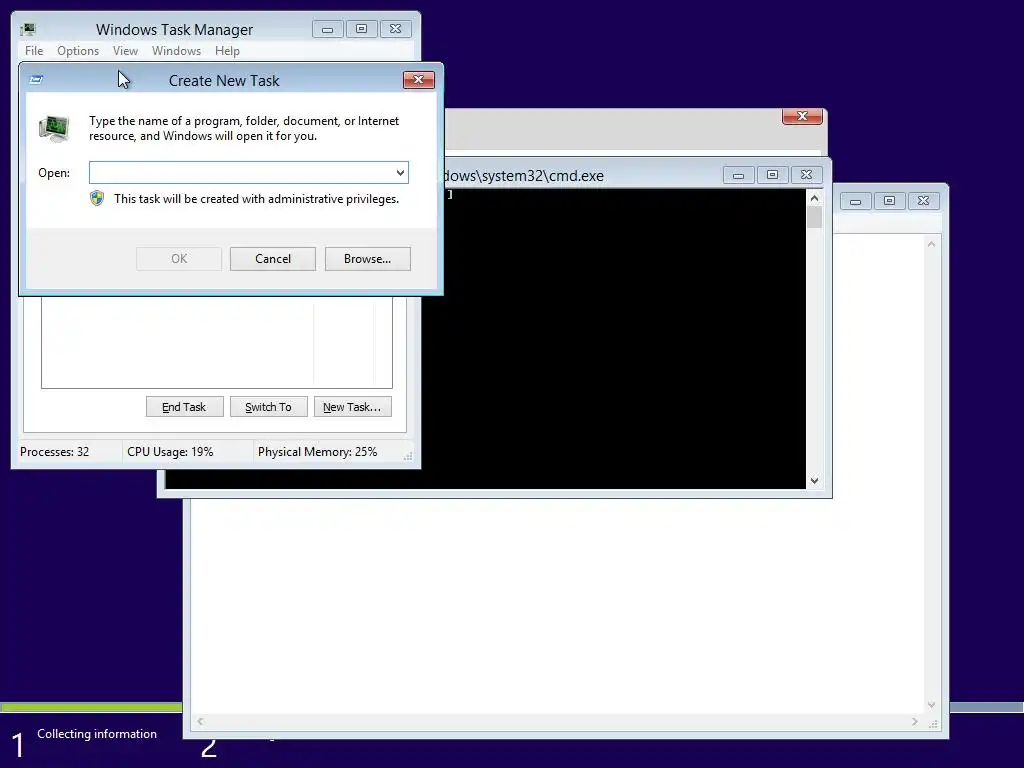Click scroll up arrow in cmd.exe window
The width and height of the screenshot is (1024, 768).
point(814,198)
